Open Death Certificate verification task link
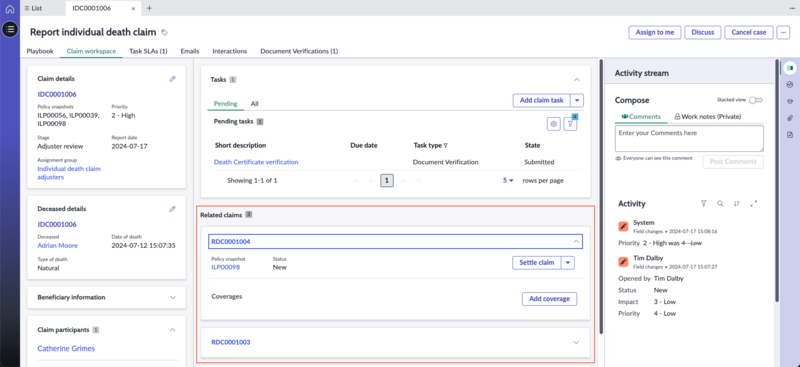The image size is (800, 367). (x=256, y=162)
